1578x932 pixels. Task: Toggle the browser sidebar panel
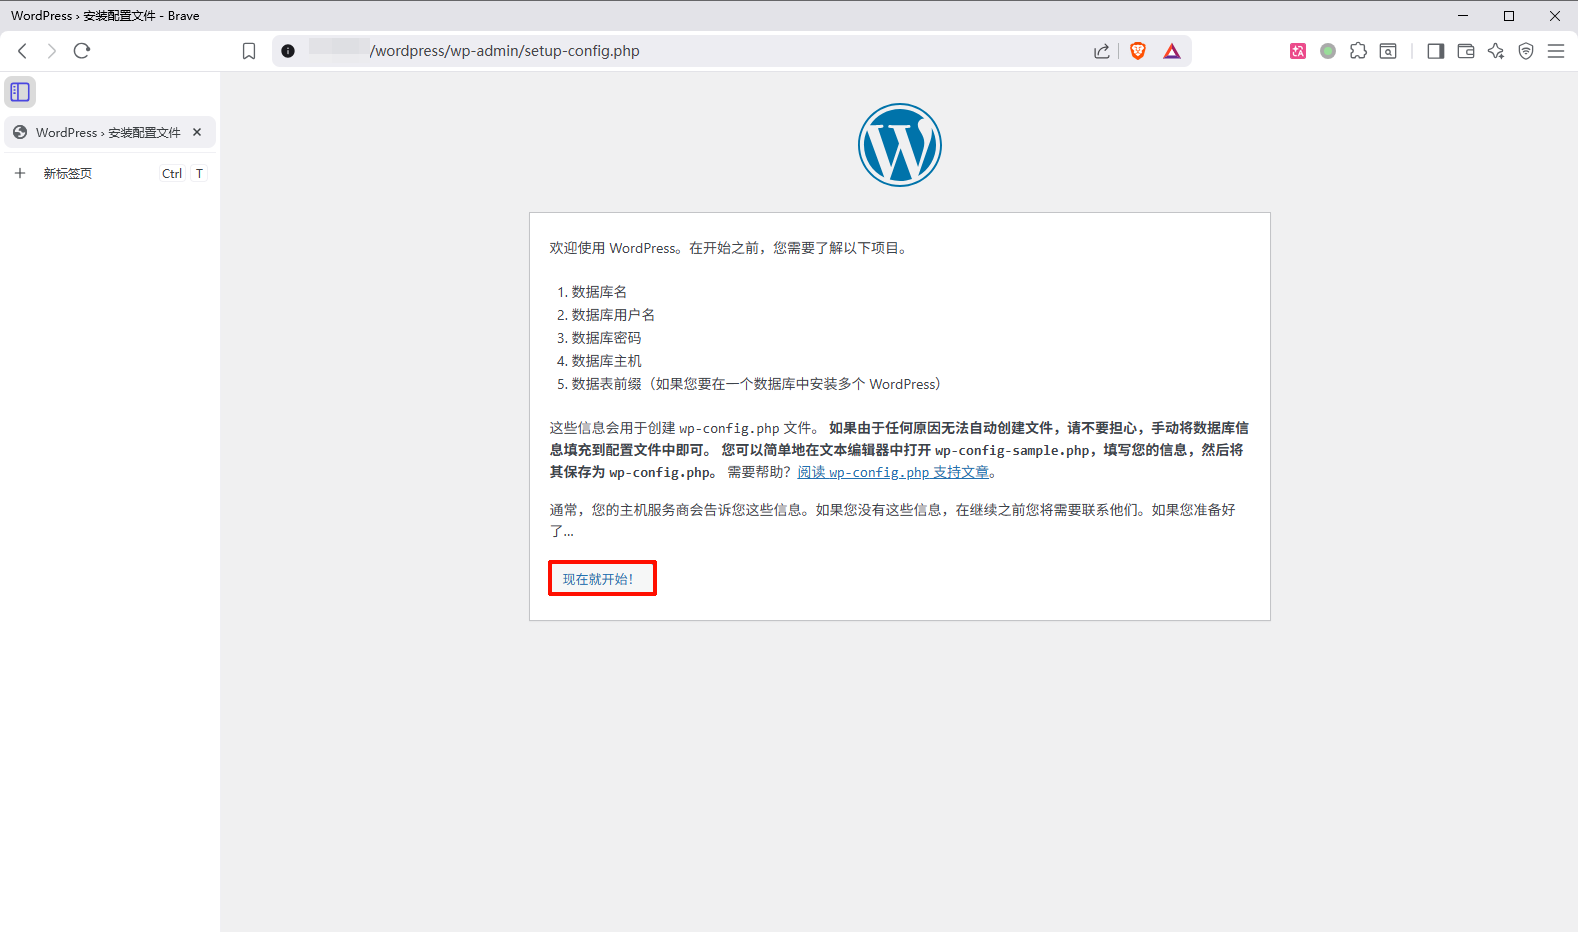(x=1436, y=51)
